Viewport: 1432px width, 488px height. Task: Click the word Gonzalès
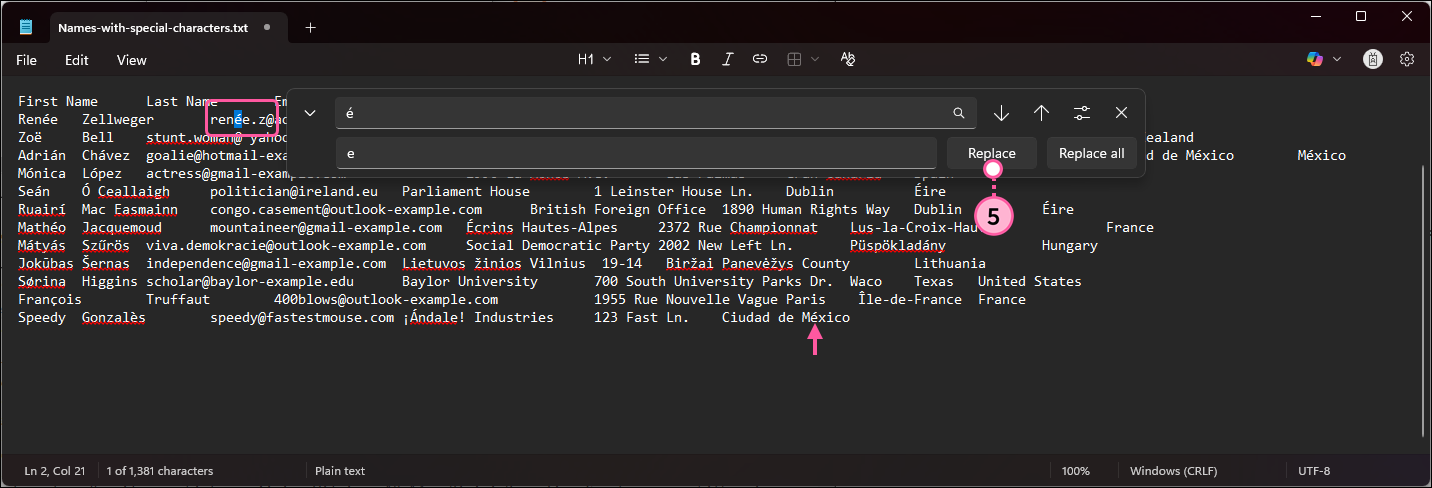[114, 317]
